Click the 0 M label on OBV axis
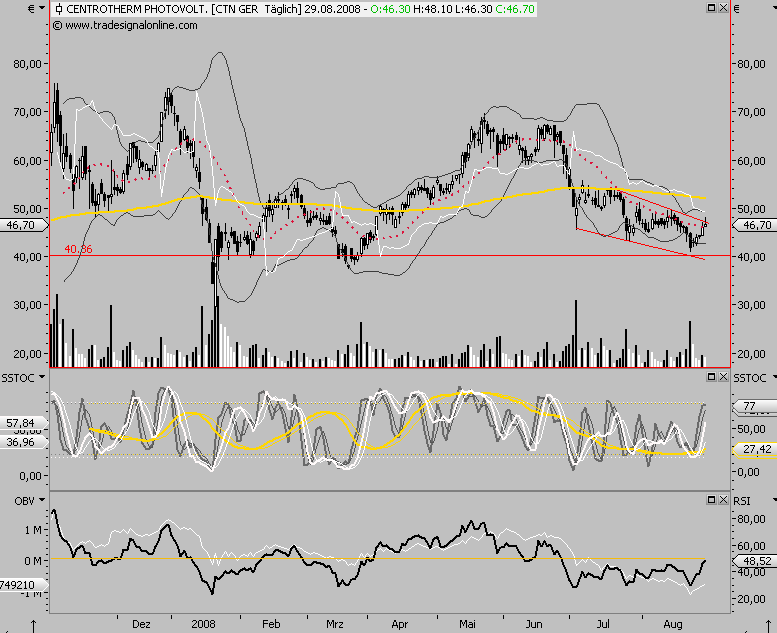Screen dimensions: 777x633 click(33, 561)
